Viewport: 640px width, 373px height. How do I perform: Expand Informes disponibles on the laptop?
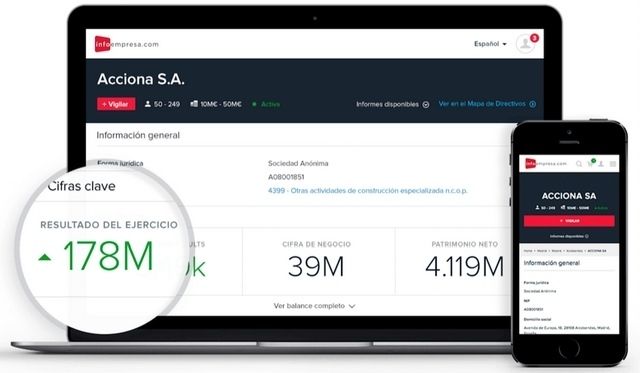[x=392, y=104]
